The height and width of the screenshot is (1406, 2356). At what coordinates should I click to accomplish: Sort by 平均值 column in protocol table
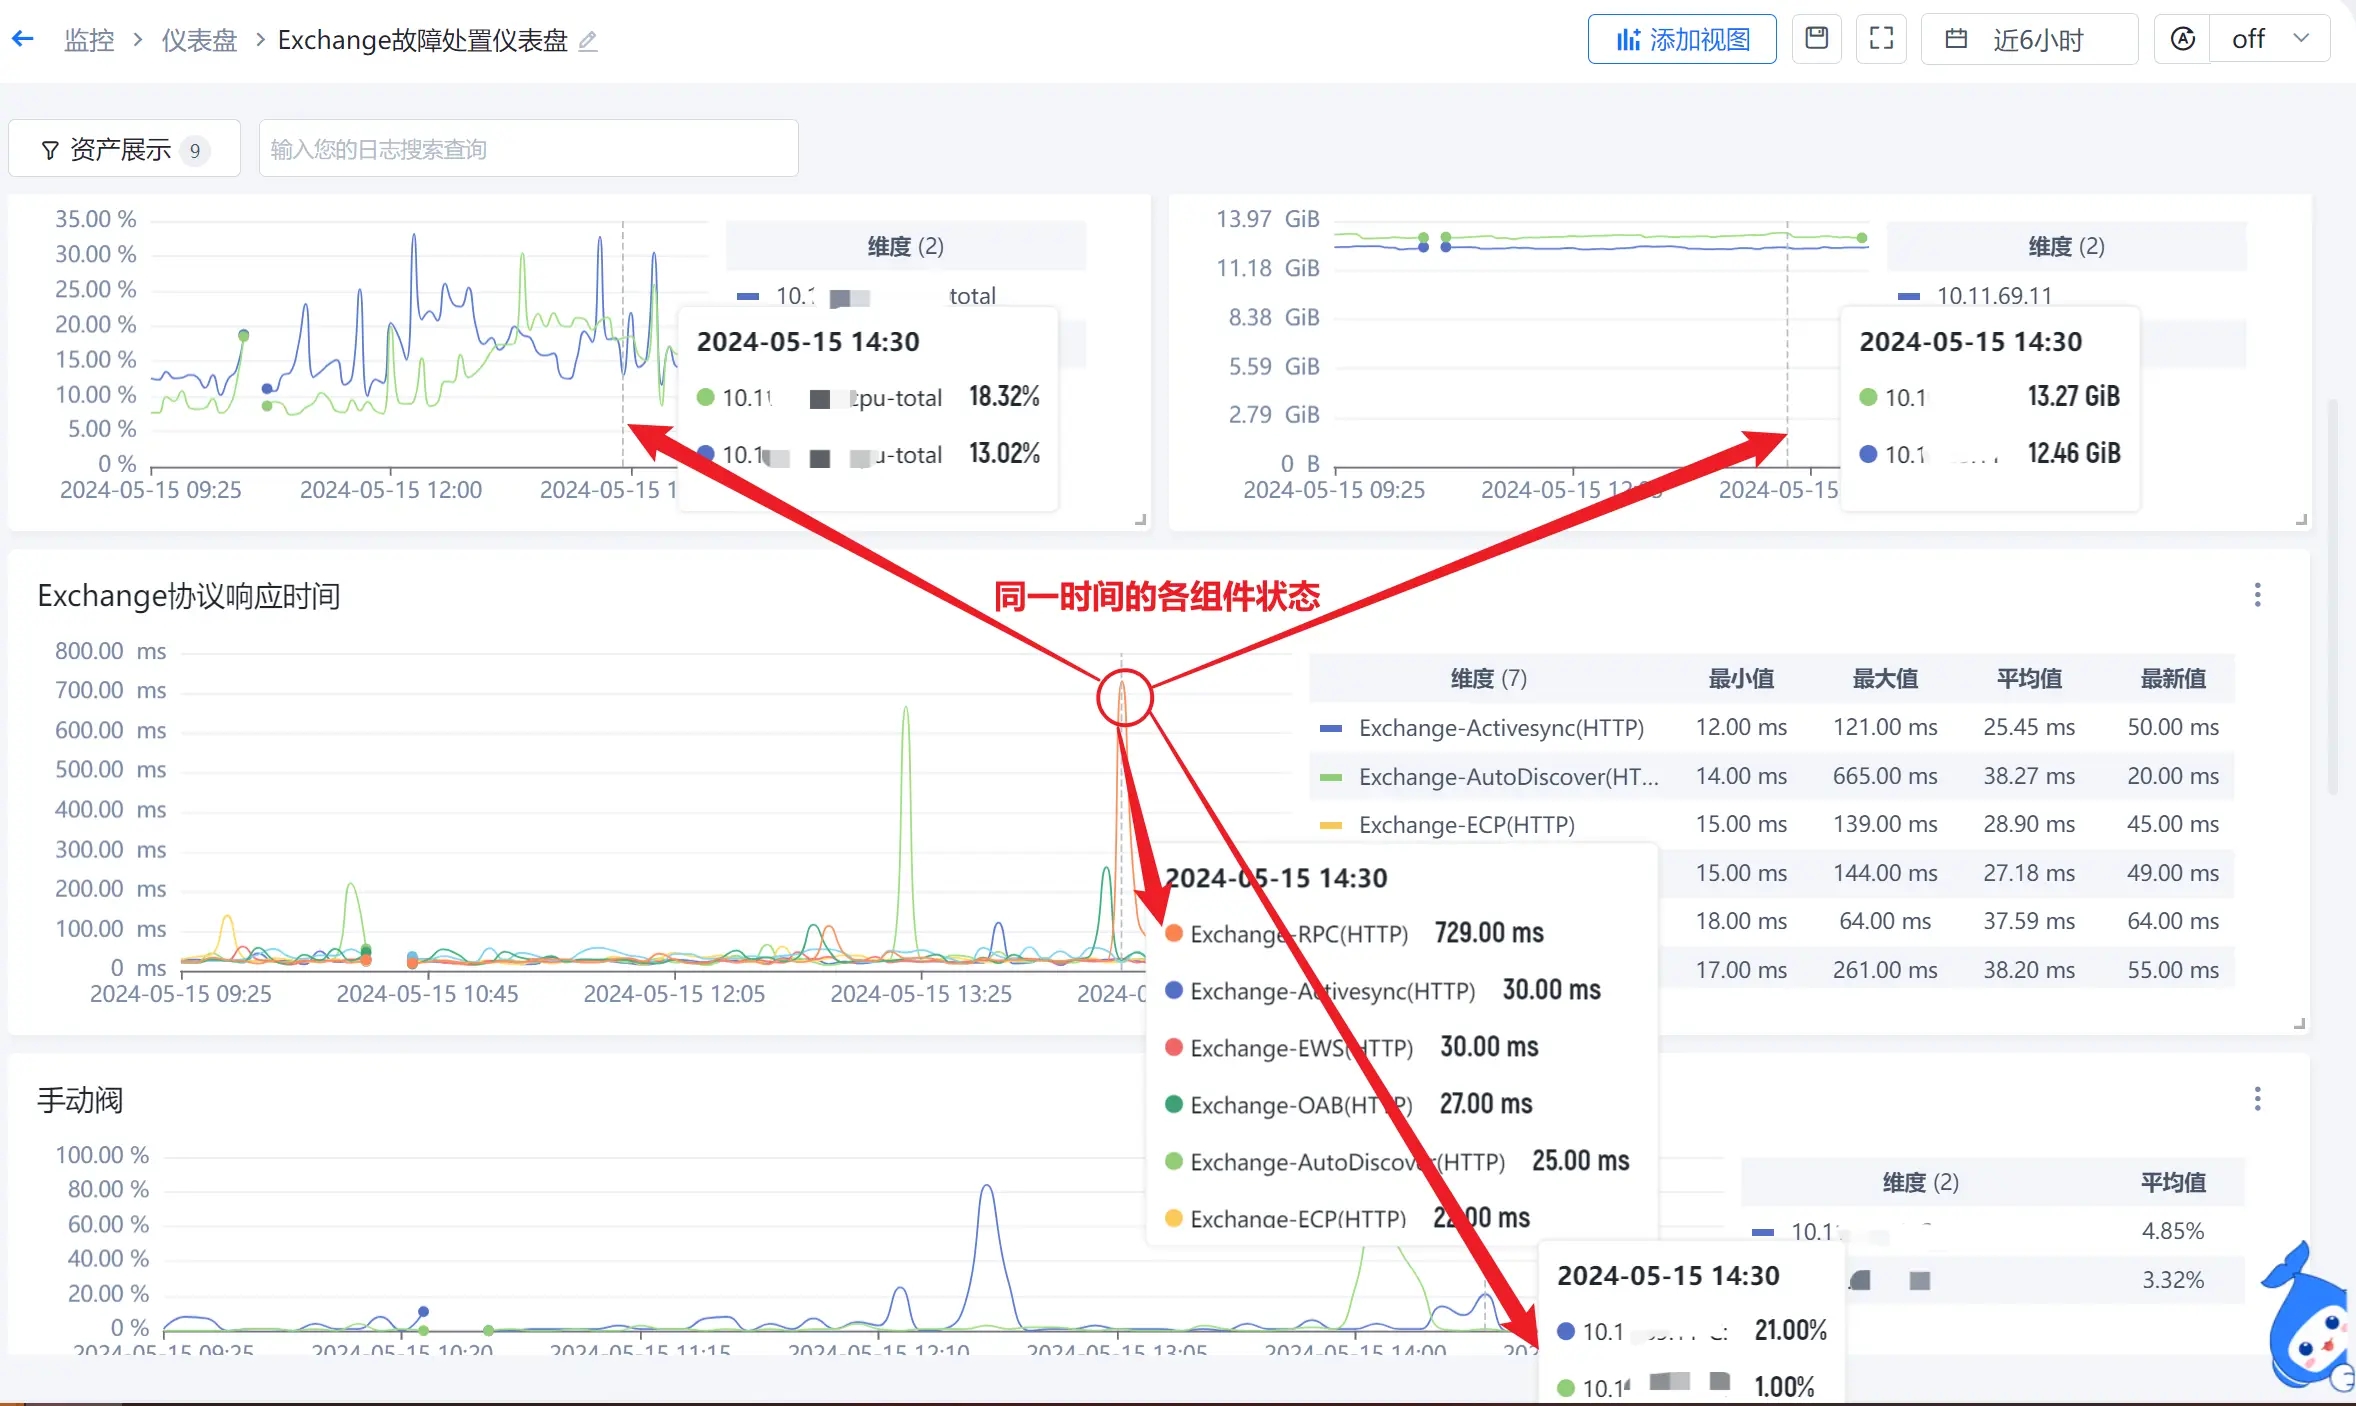(x=2029, y=679)
